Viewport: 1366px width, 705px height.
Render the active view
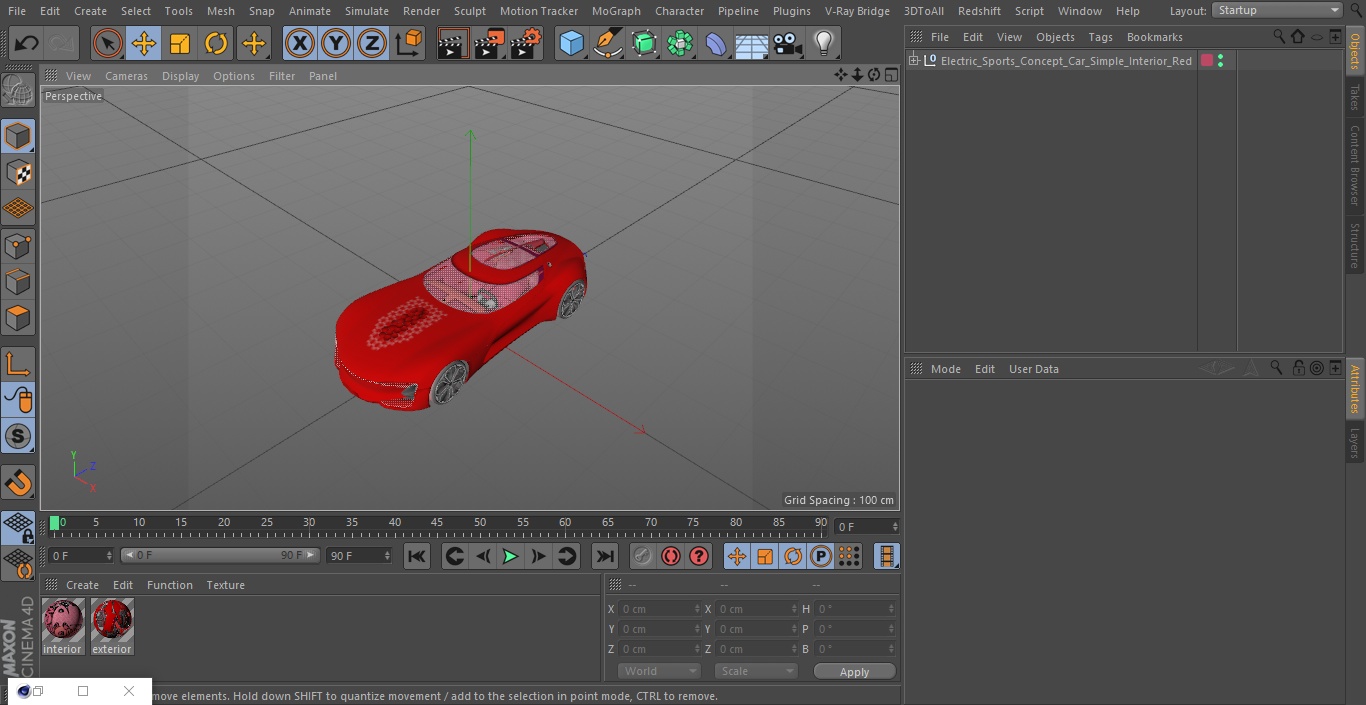click(x=453, y=43)
